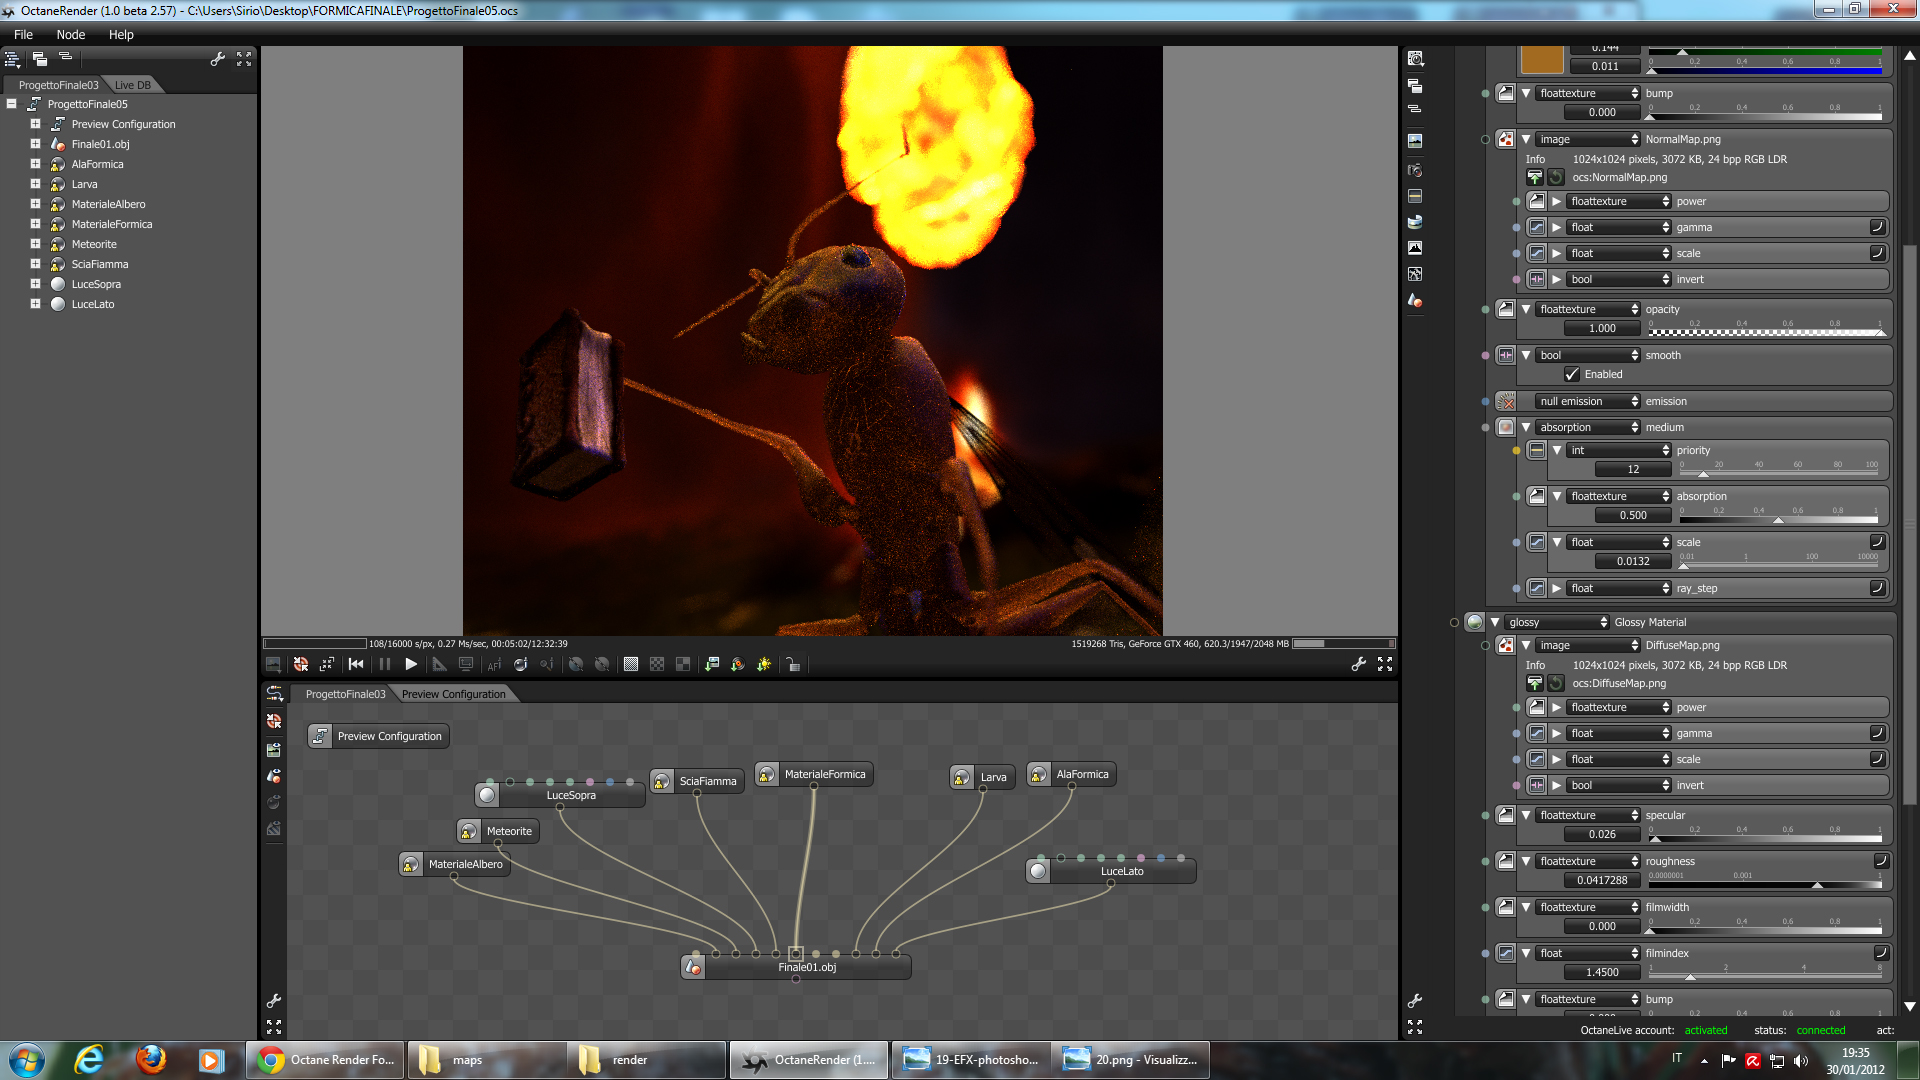The height and width of the screenshot is (1080, 1920).
Task: Open the Node menu
Action: (x=70, y=34)
